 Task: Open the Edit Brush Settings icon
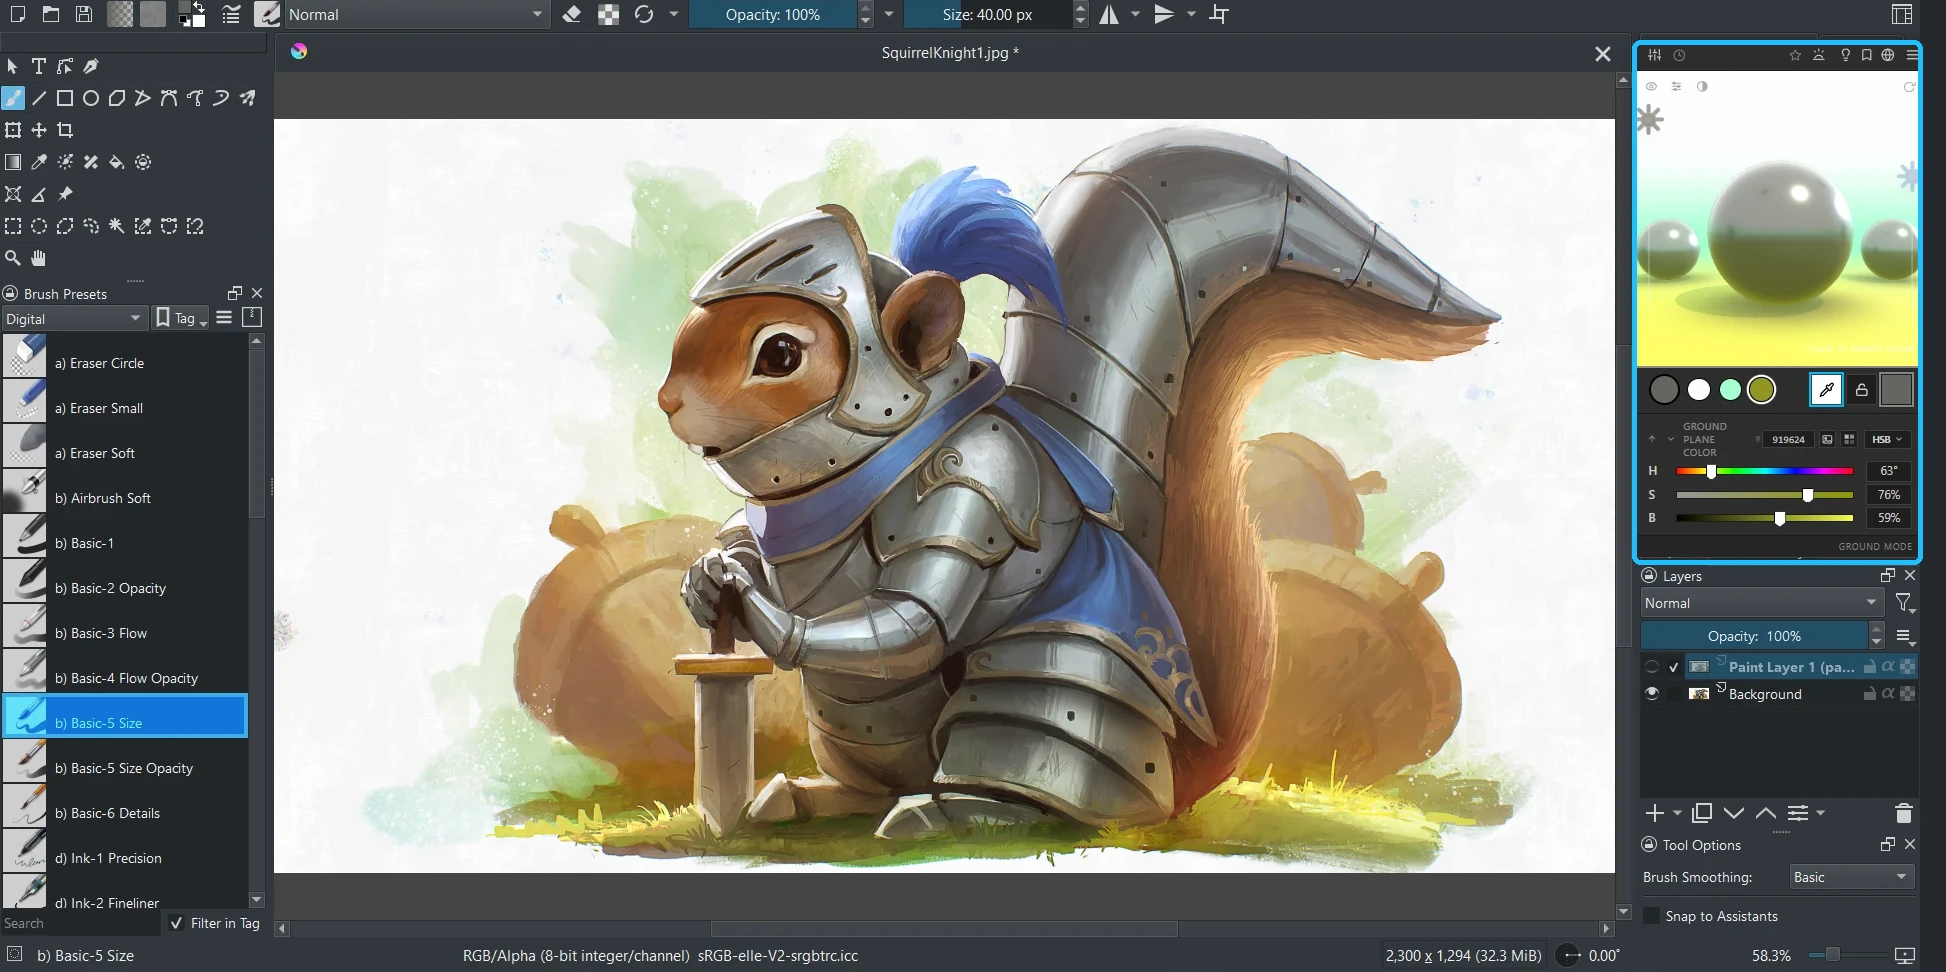coord(231,14)
